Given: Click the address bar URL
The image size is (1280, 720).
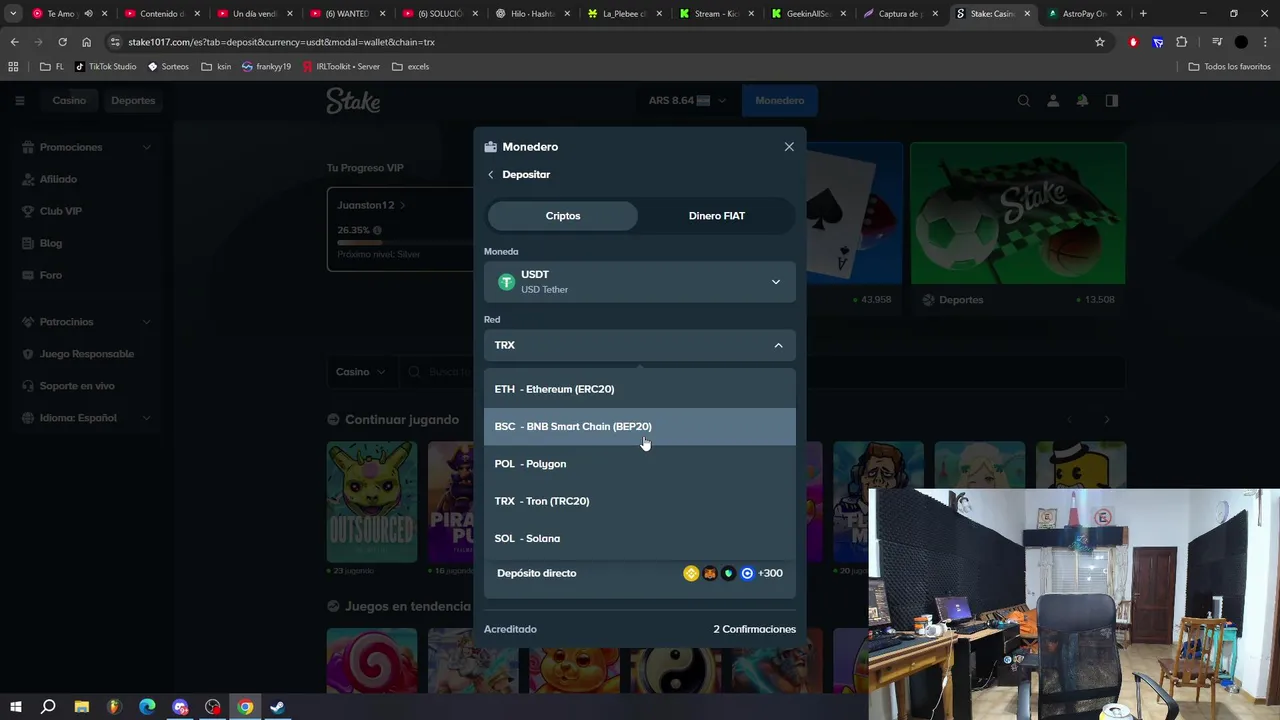Looking at the screenshot, I should (x=281, y=42).
